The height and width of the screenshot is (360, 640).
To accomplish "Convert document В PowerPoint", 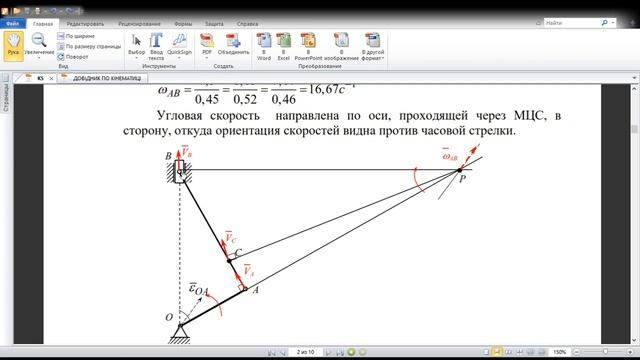I will click(x=308, y=47).
